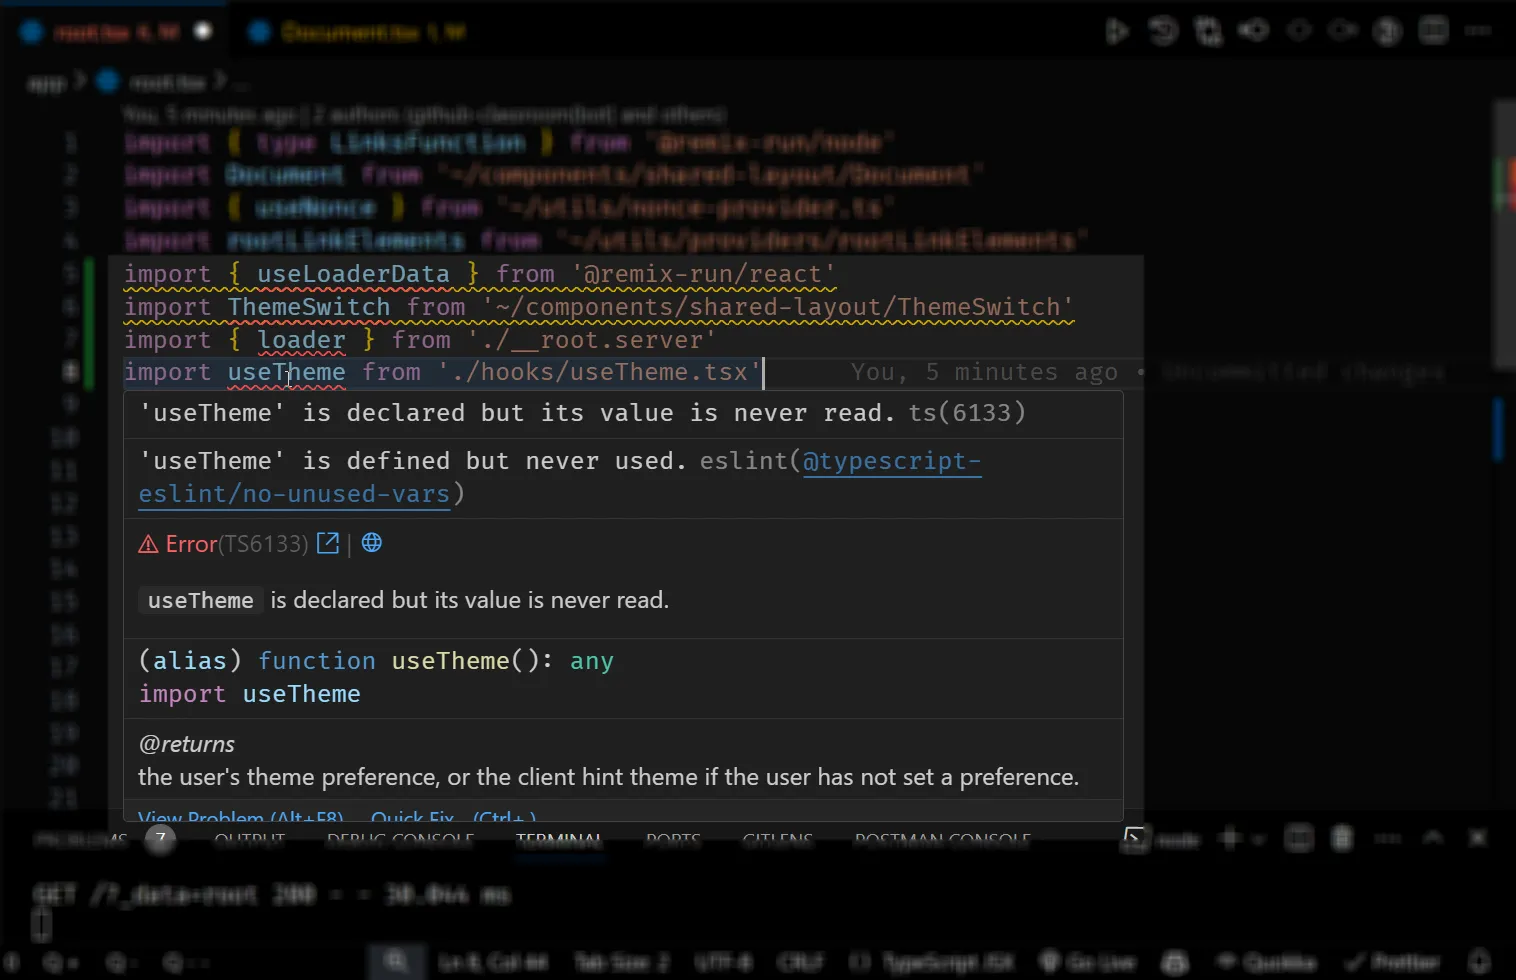The height and width of the screenshot is (980, 1516).
Task: Click the Quick Fix link in the tooltip
Action: point(412,818)
